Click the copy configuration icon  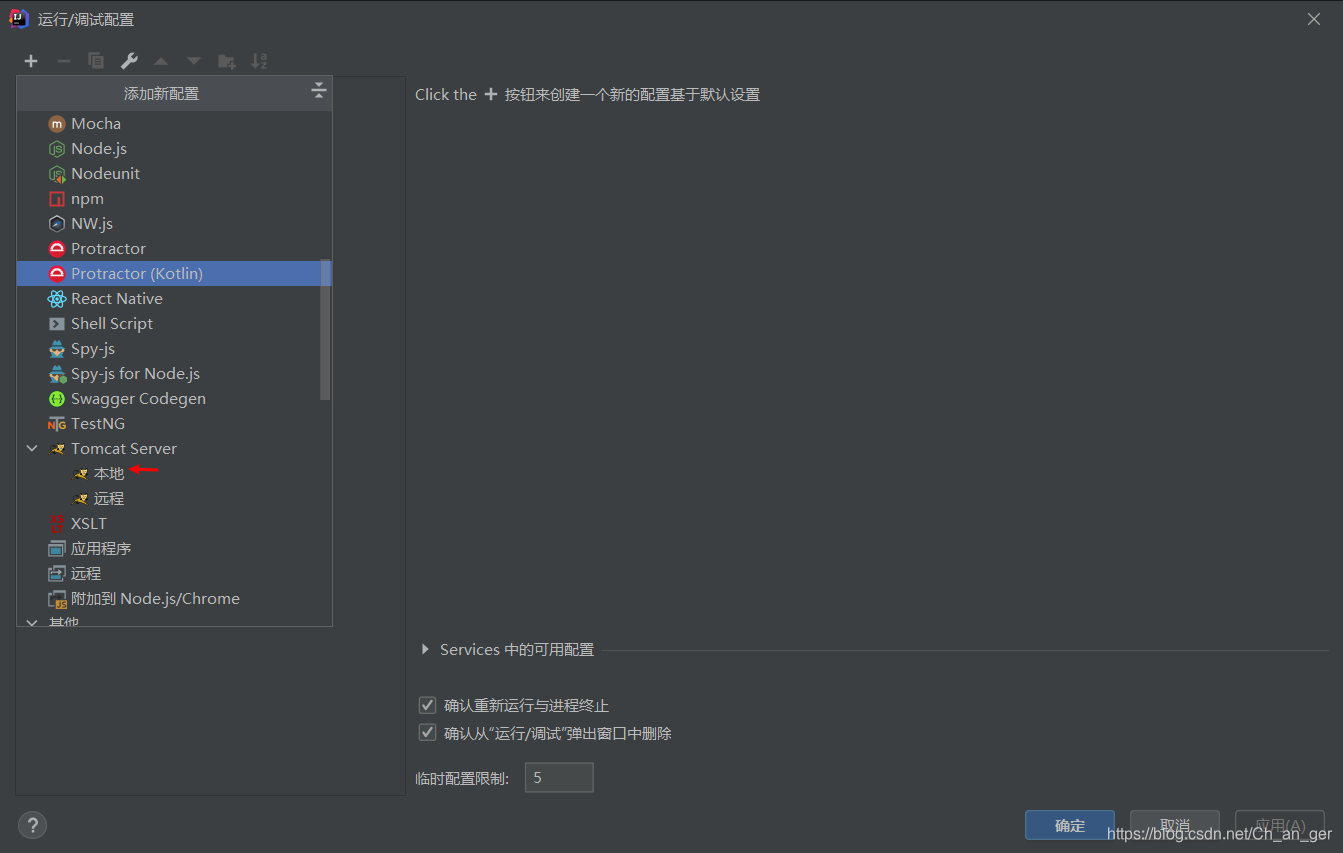click(96, 61)
